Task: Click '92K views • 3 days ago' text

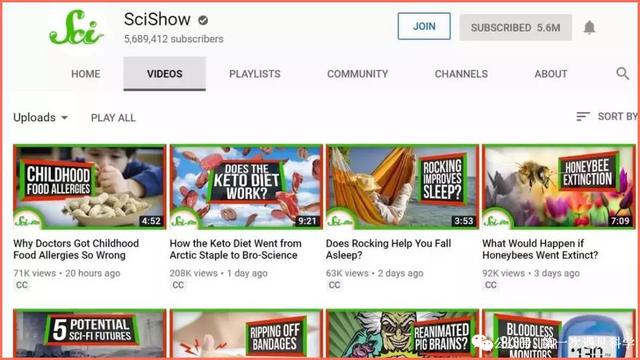Action: (531, 273)
